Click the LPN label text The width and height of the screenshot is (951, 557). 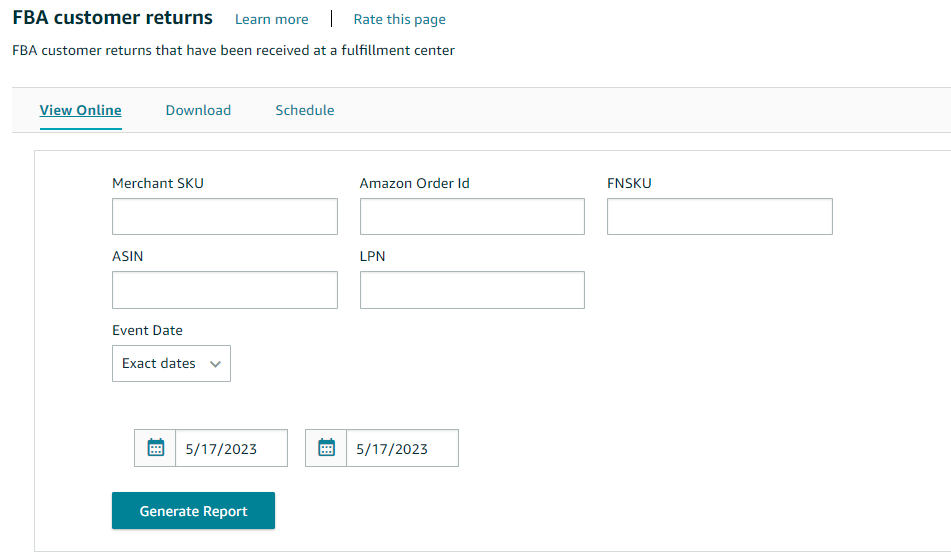[x=372, y=256]
